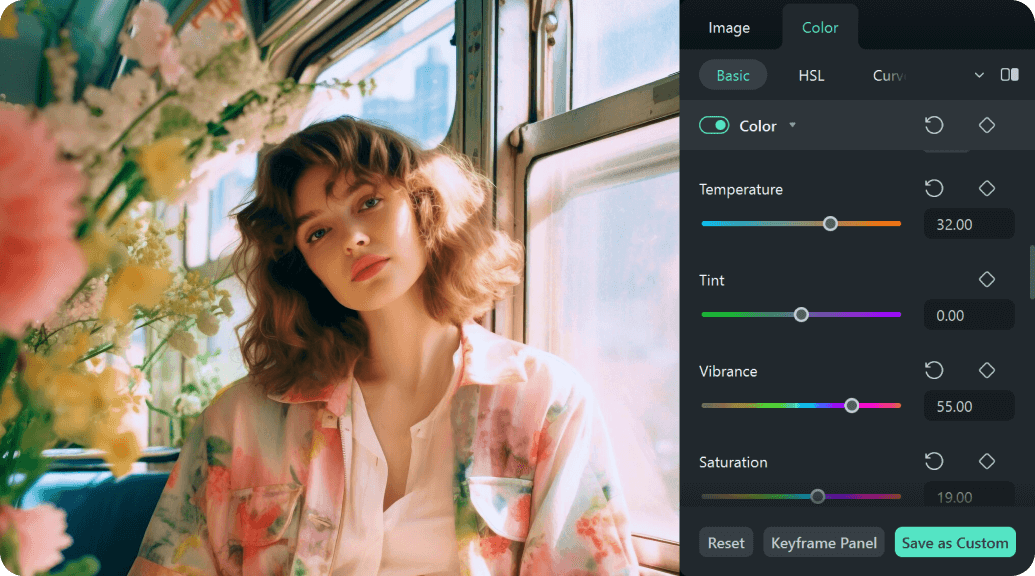Reset the Vibrance value
Image resolution: width=1035 pixels, height=576 pixels.
pos(933,371)
